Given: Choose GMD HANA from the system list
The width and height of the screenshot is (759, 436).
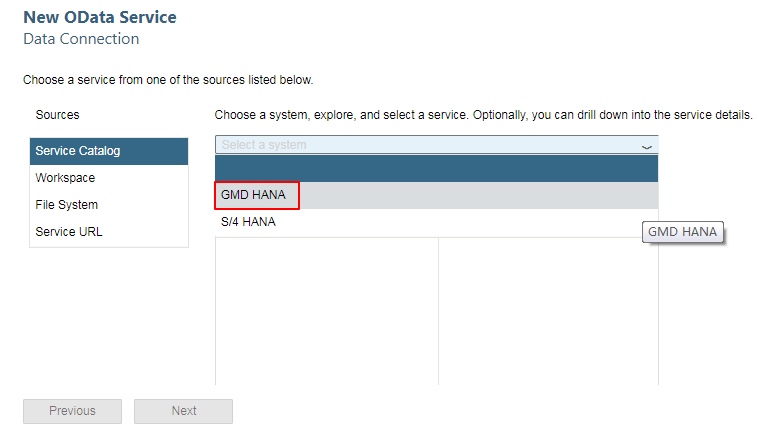Looking at the screenshot, I should click(x=258, y=195).
